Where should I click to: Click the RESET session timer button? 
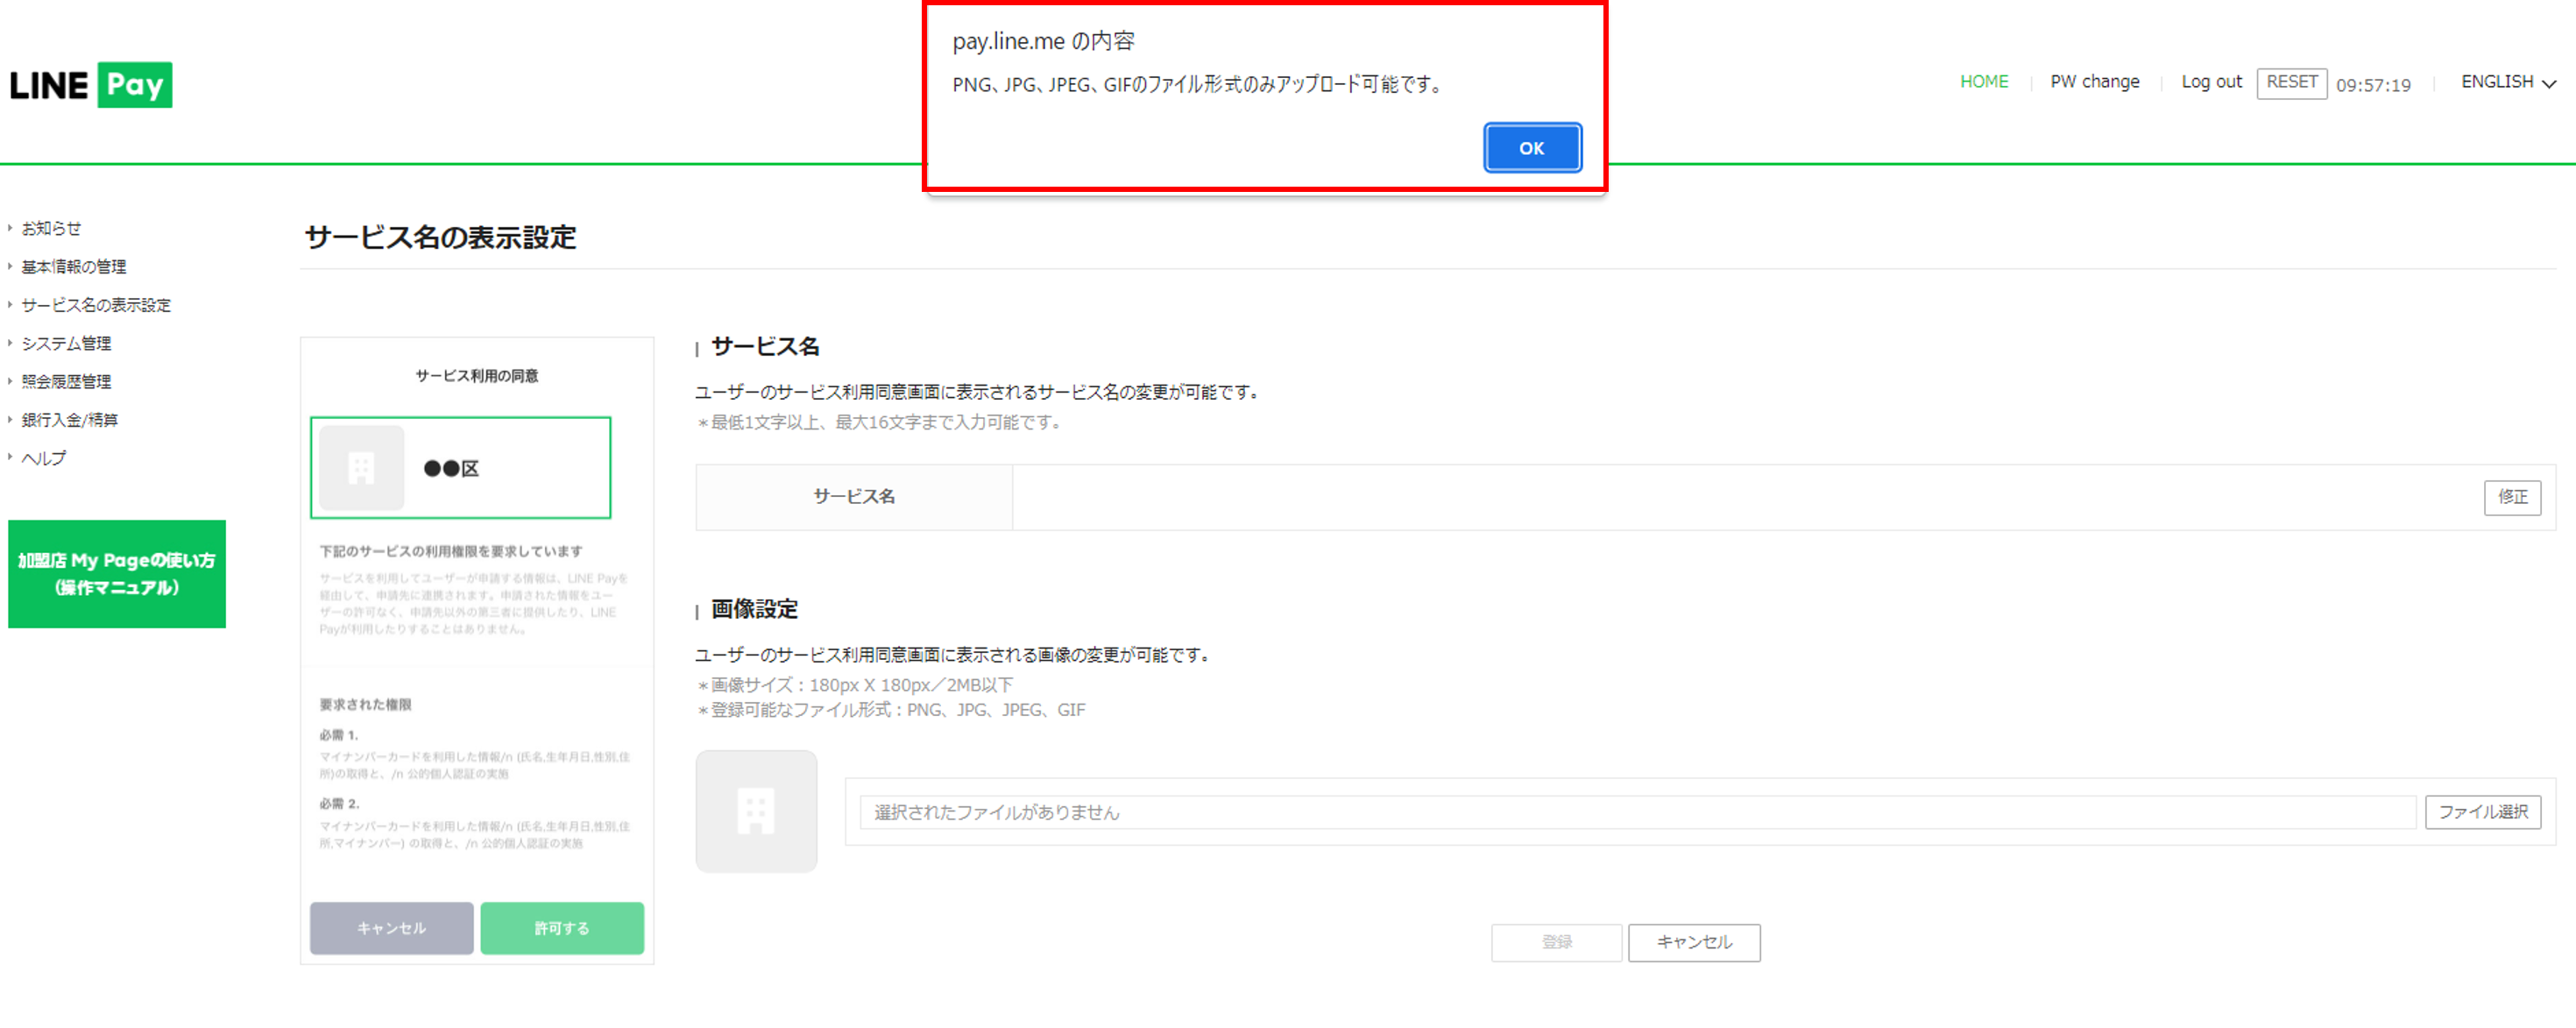tap(2290, 82)
